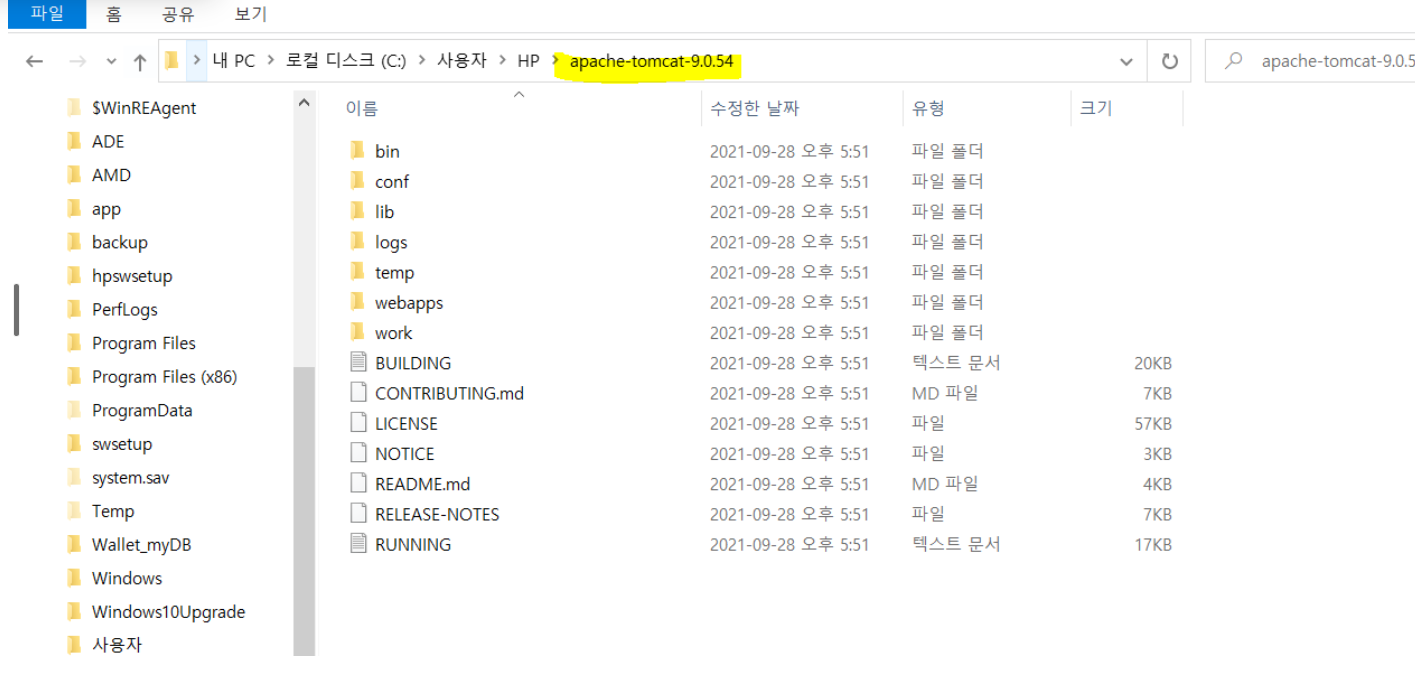The image size is (1415, 699).
Task: Expand chevron after HP breadcrumb
Action: point(556,61)
